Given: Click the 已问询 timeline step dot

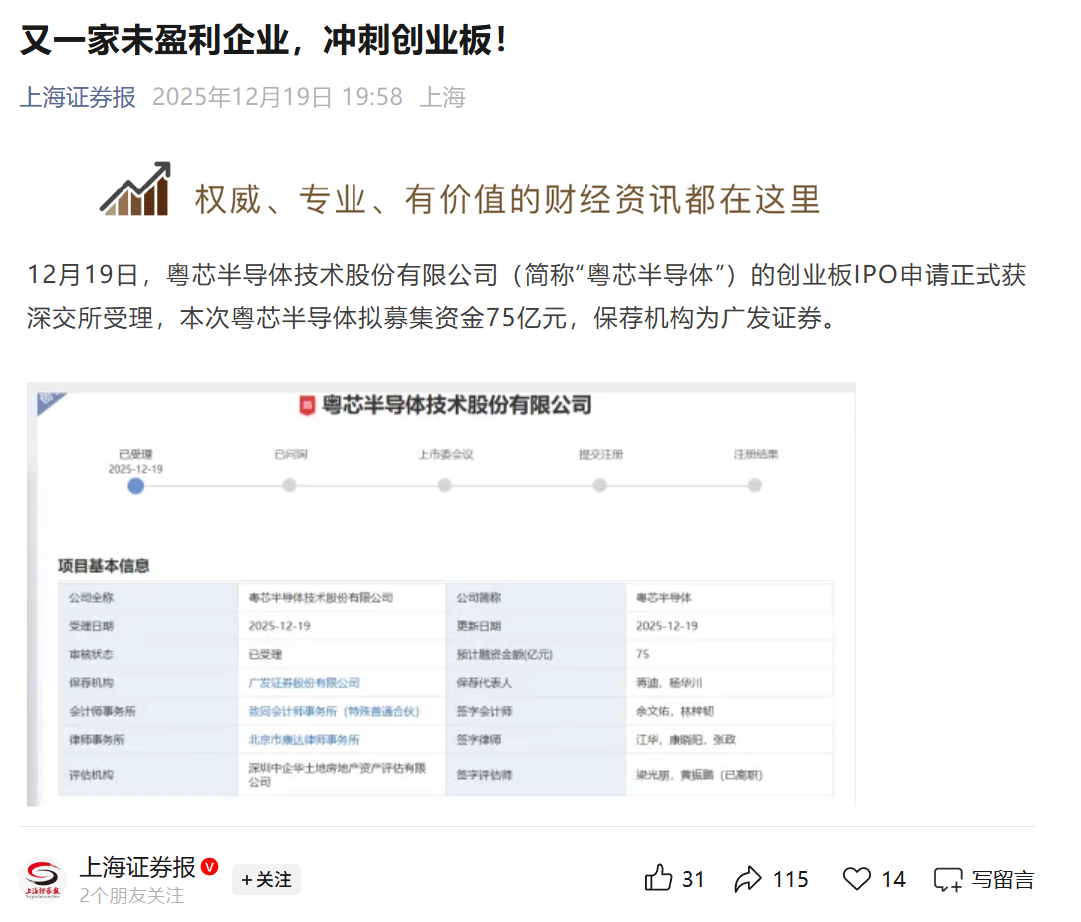Looking at the screenshot, I should click(x=290, y=485).
